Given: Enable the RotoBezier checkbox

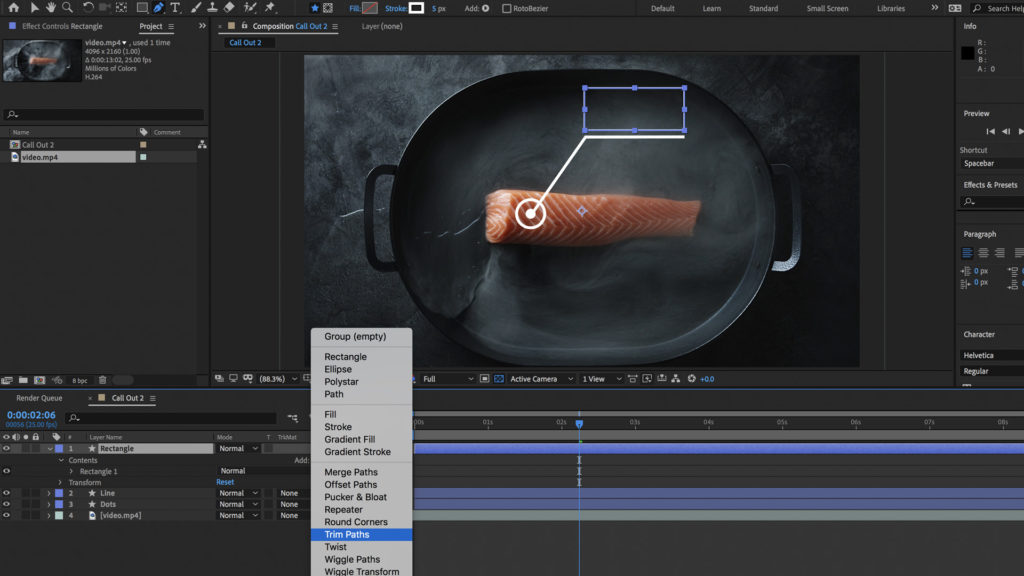Looking at the screenshot, I should (506, 8).
